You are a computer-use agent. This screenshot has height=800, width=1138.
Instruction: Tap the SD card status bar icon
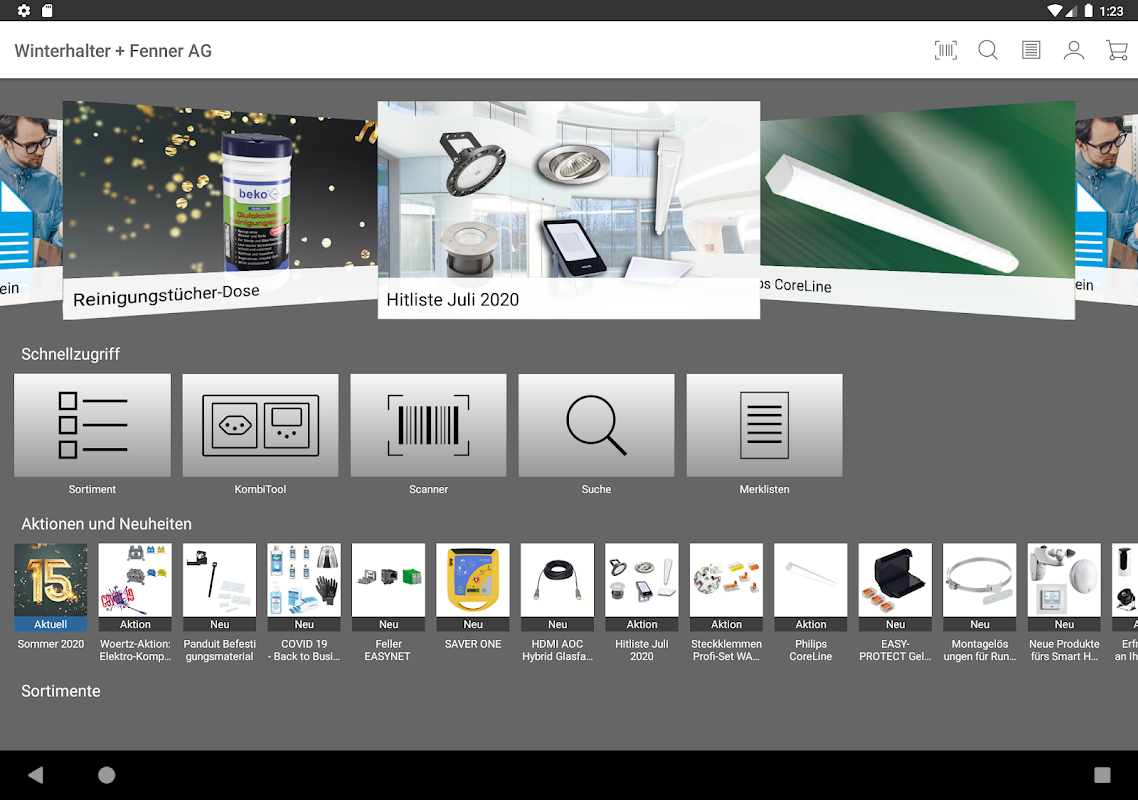47,10
